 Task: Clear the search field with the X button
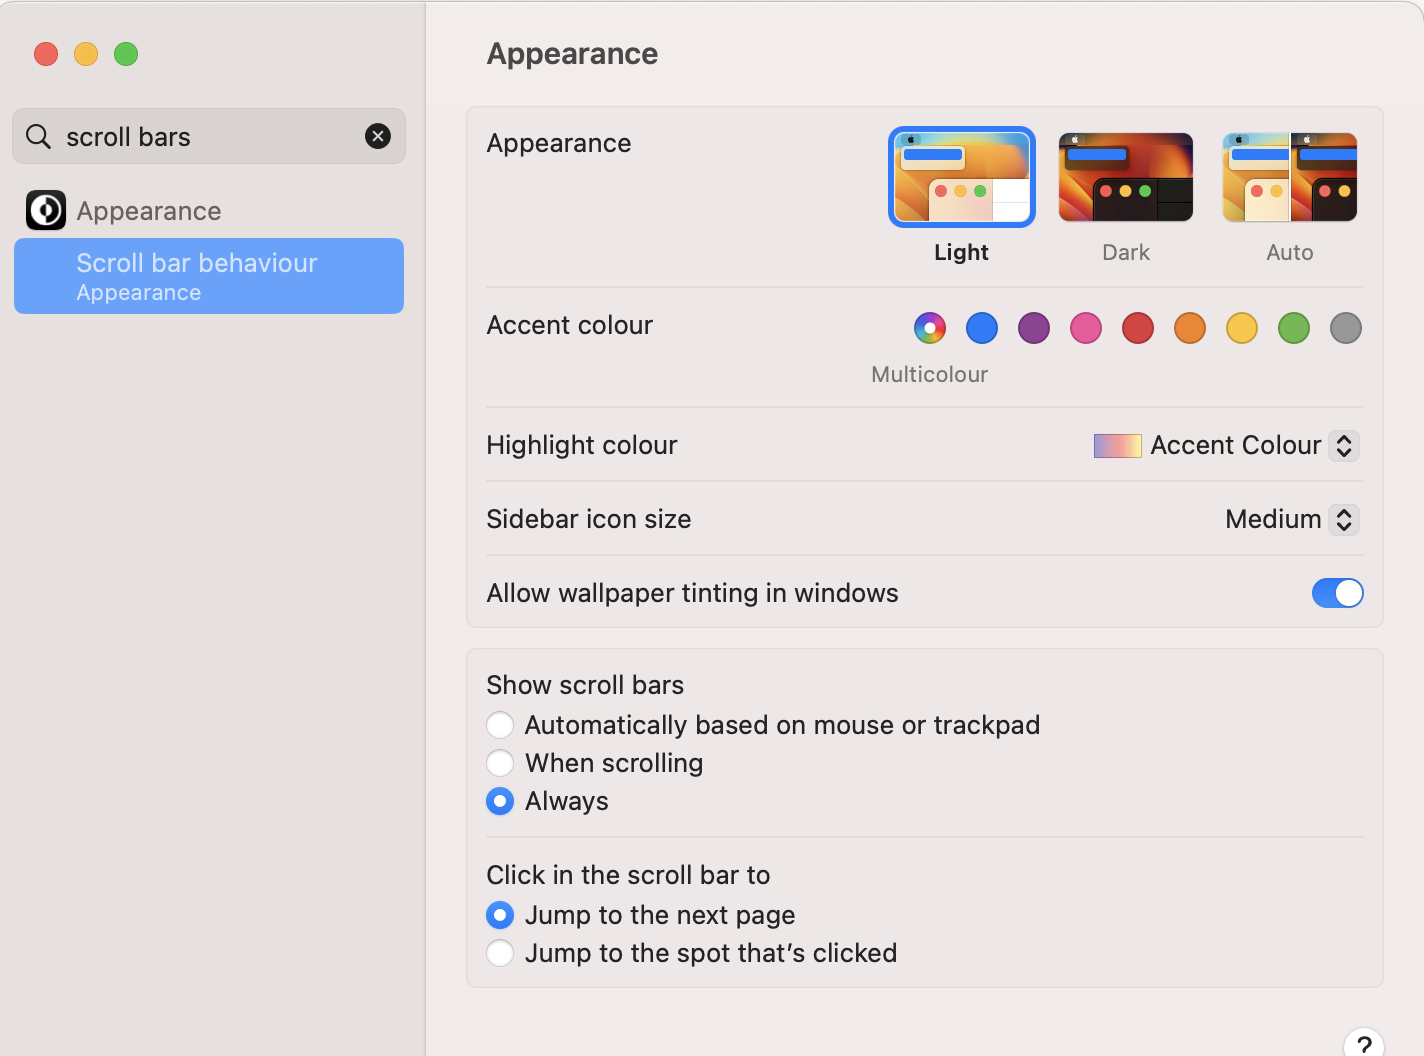377,135
